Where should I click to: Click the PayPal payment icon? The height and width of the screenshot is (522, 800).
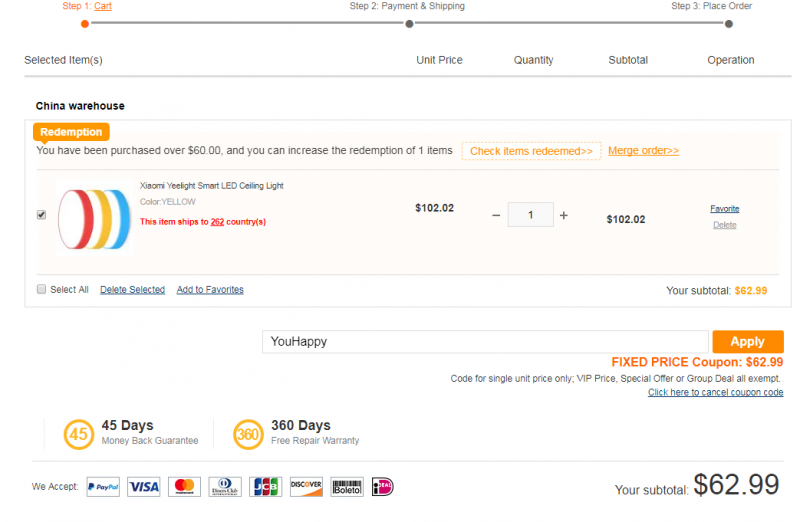click(103, 487)
